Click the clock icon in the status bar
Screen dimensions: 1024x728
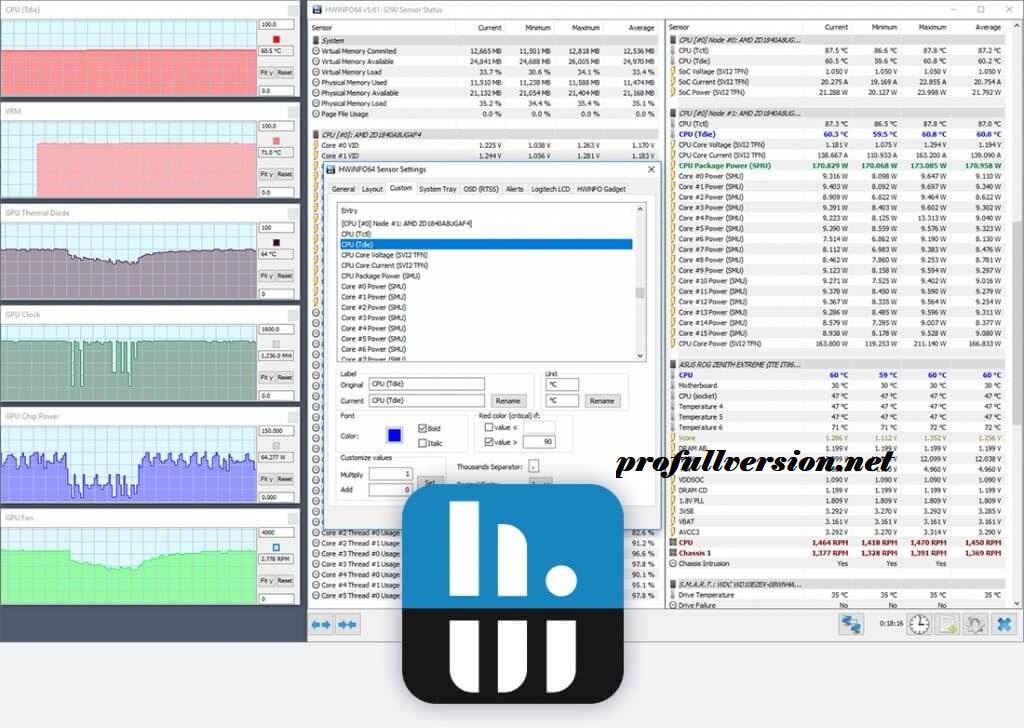[x=918, y=624]
